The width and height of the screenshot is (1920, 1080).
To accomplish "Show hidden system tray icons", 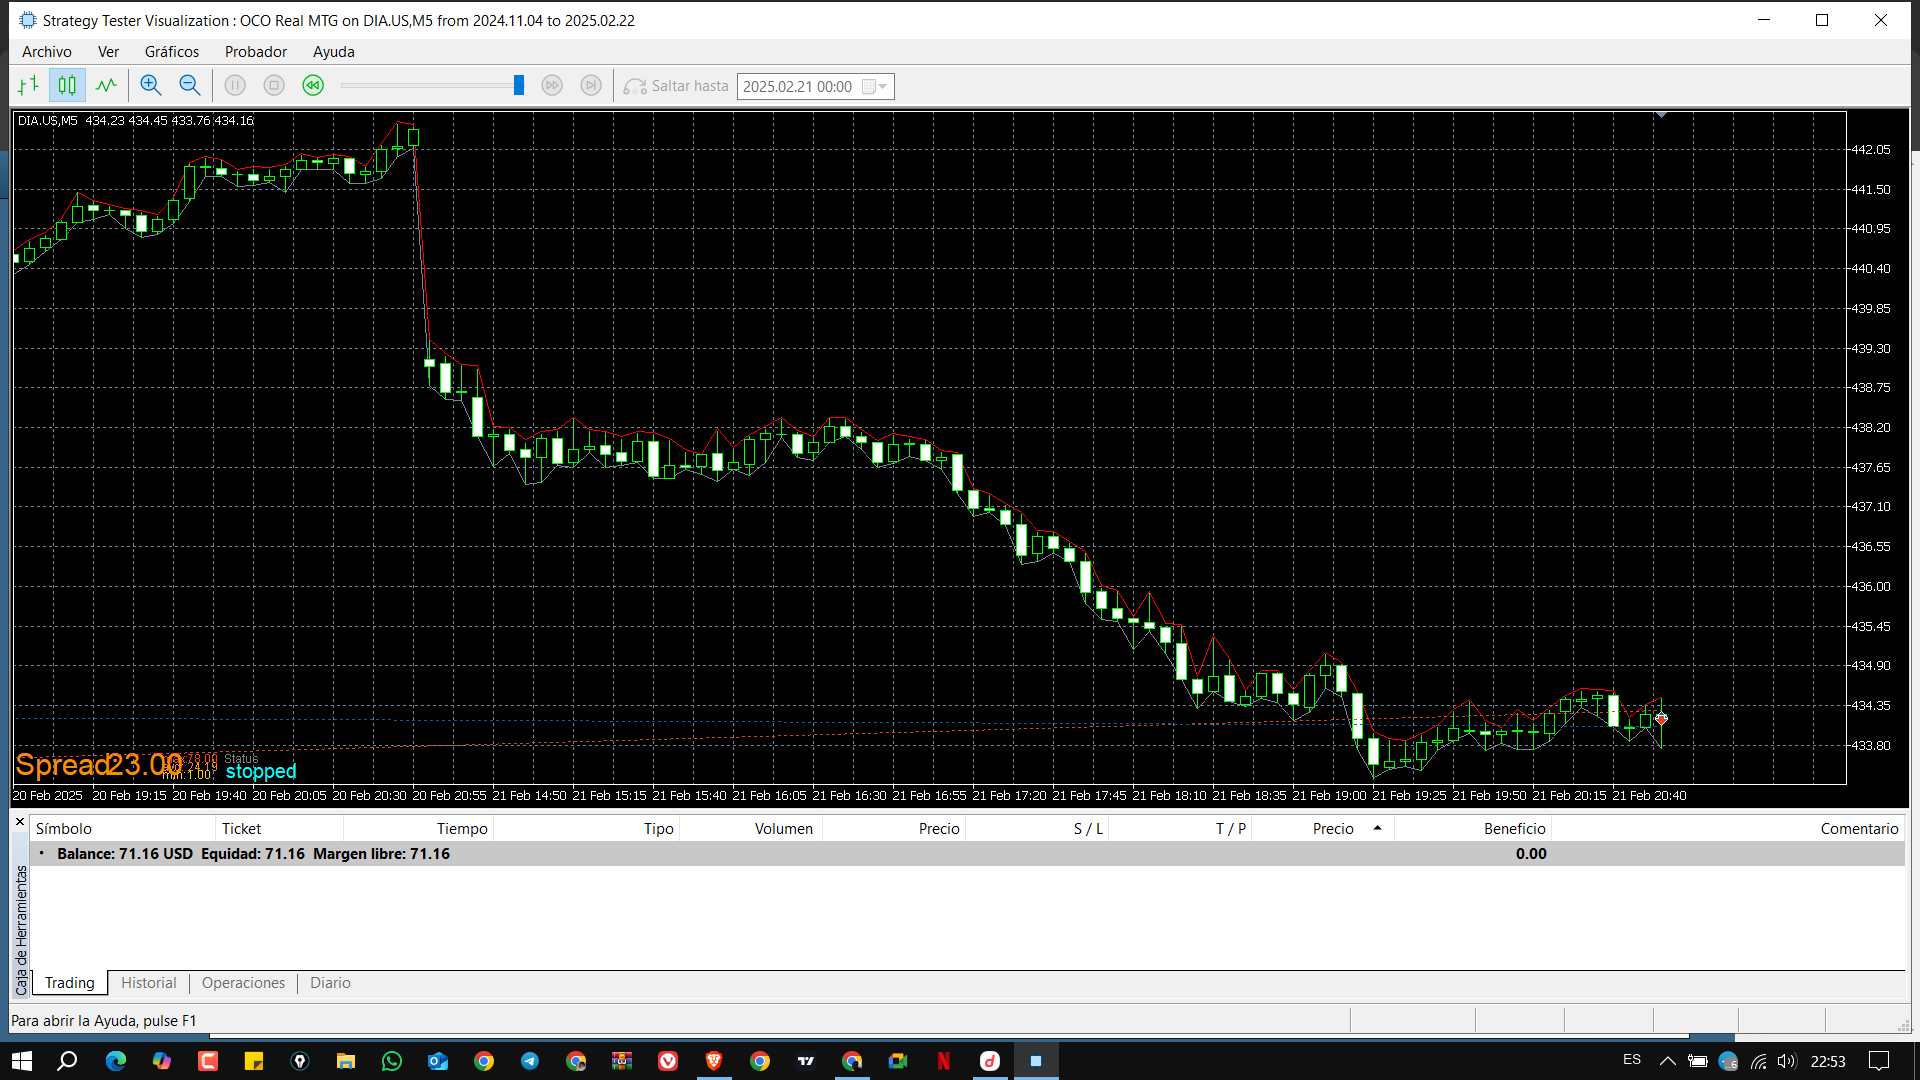I will point(1667,1061).
